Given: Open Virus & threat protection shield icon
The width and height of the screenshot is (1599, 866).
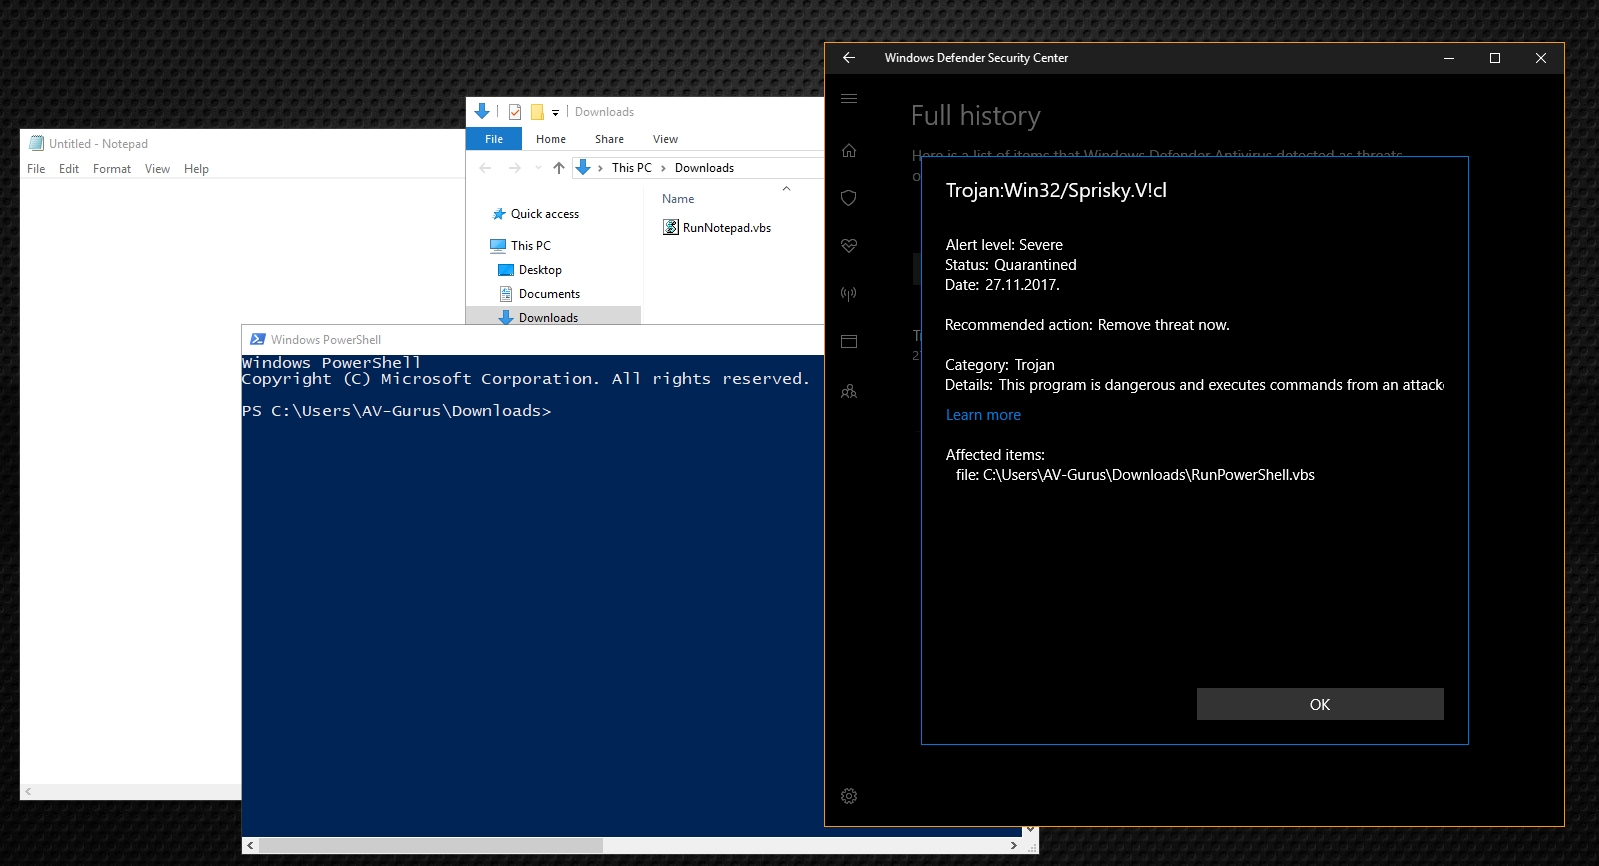Looking at the screenshot, I should 849,198.
